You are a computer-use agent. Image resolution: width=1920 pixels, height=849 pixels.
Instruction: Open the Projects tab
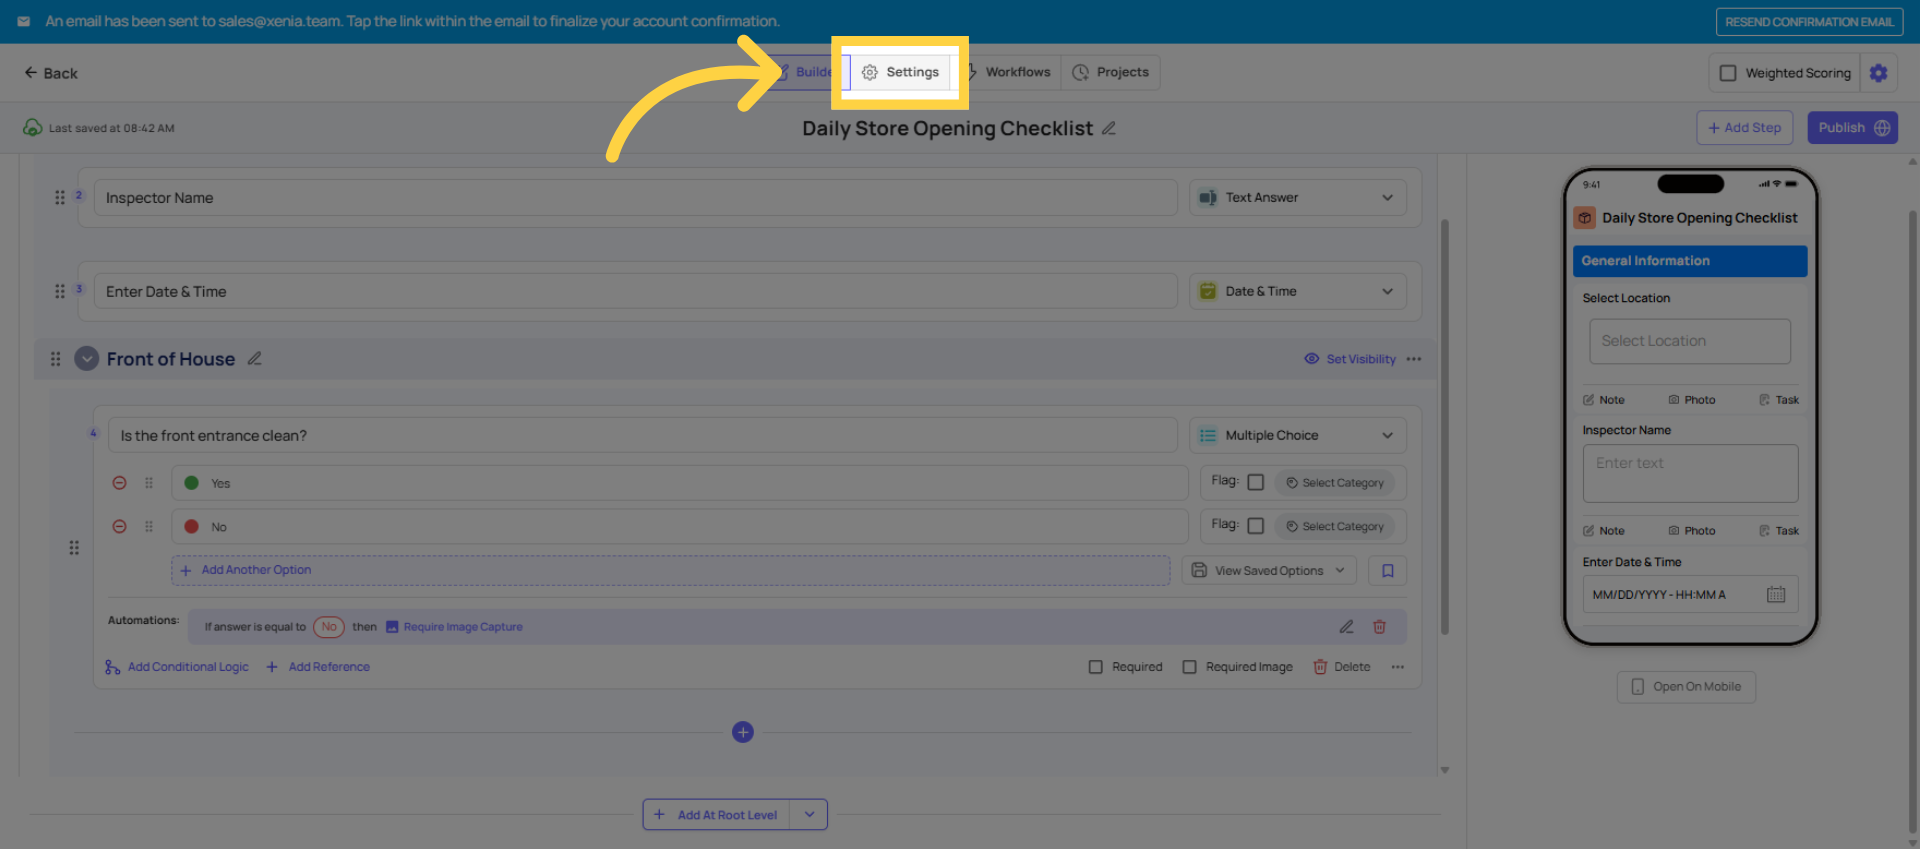coord(1110,72)
